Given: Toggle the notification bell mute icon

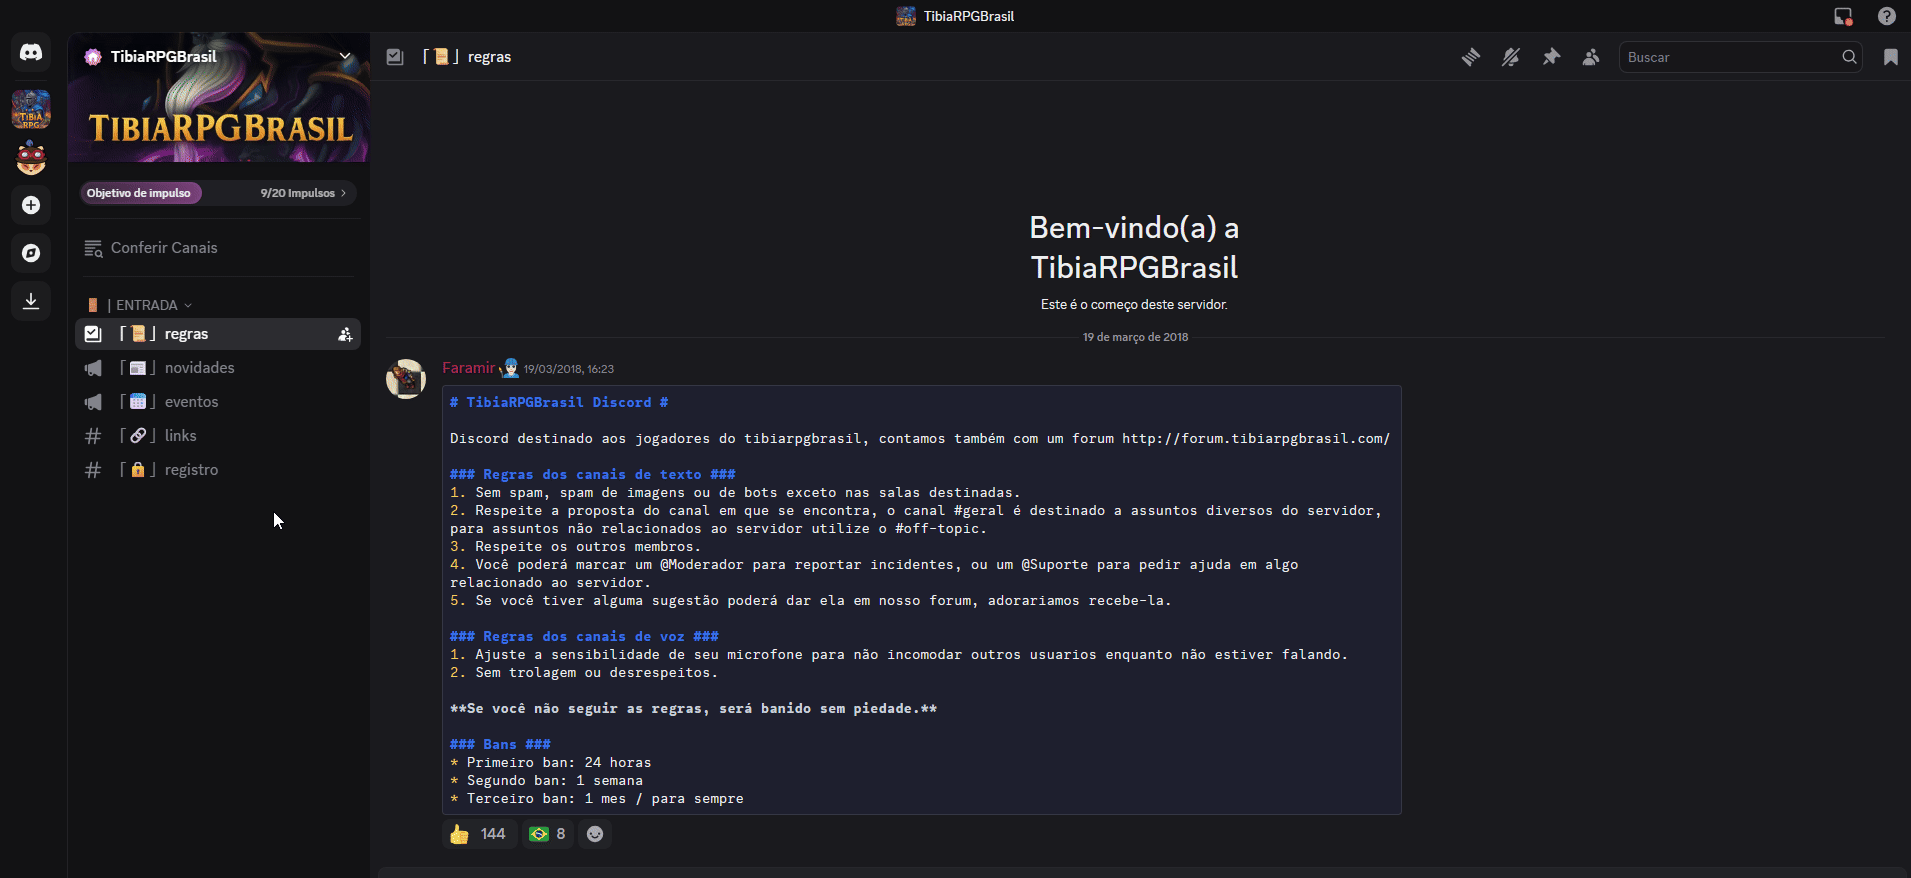Looking at the screenshot, I should click(x=1510, y=57).
